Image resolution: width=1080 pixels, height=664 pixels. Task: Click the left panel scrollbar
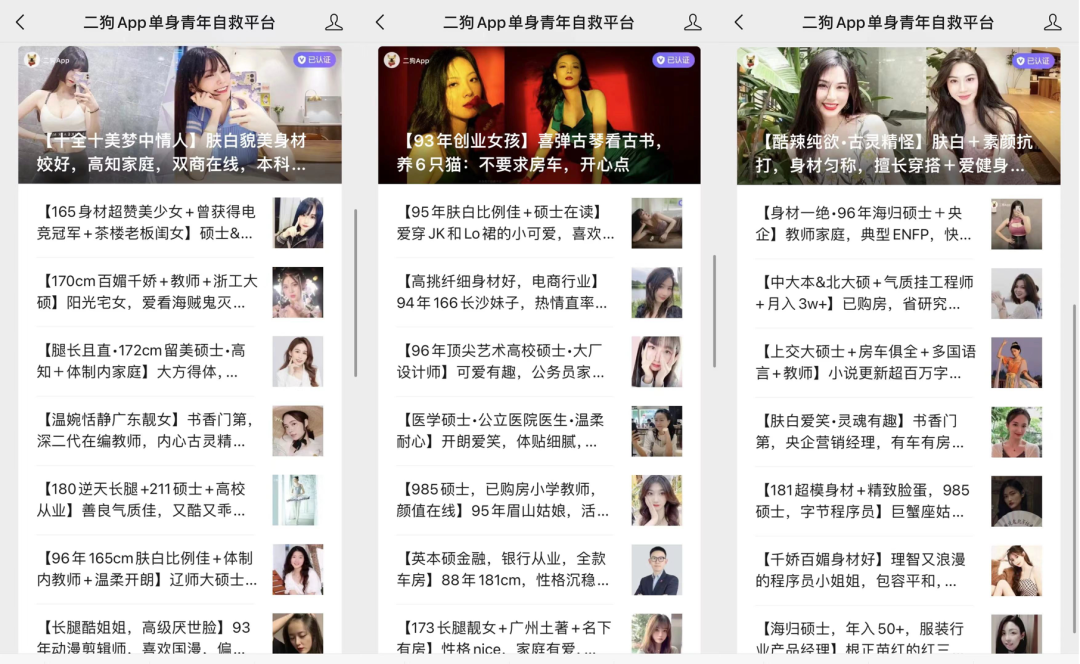355,290
